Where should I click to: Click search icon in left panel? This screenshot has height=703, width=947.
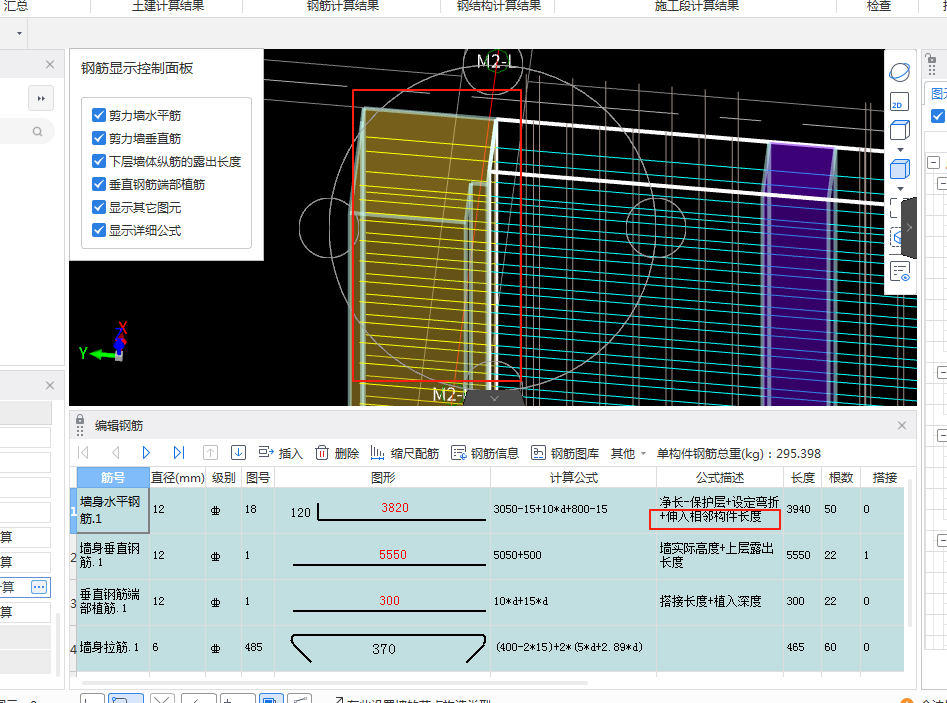(37, 131)
